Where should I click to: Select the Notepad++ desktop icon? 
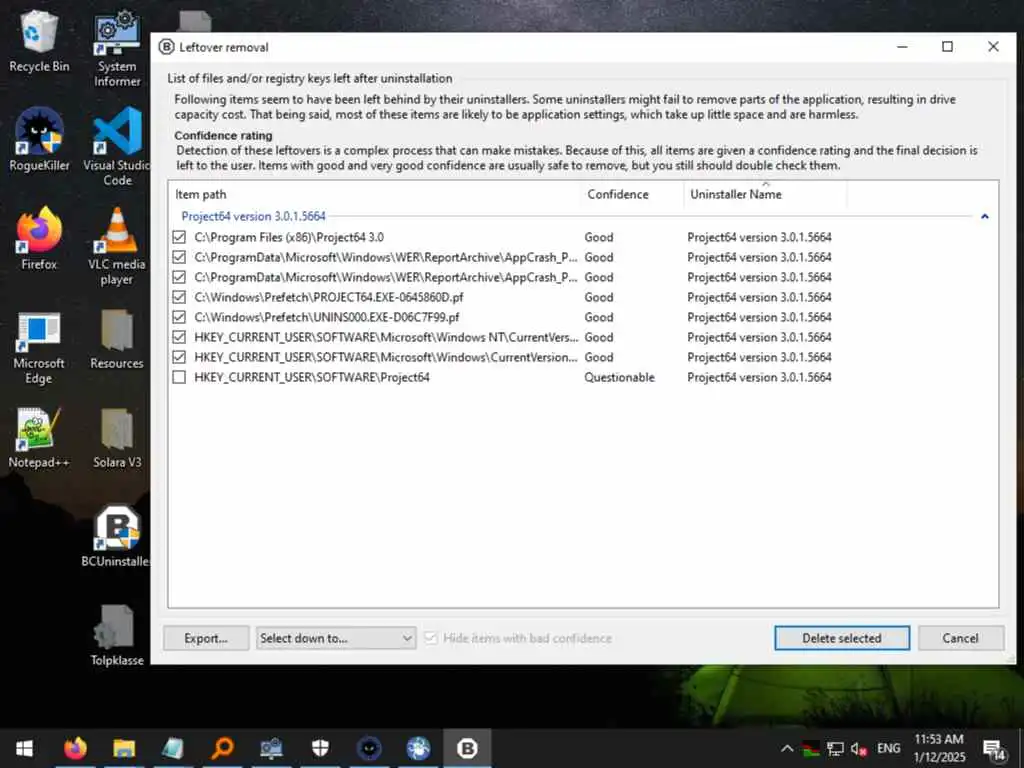tap(39, 438)
